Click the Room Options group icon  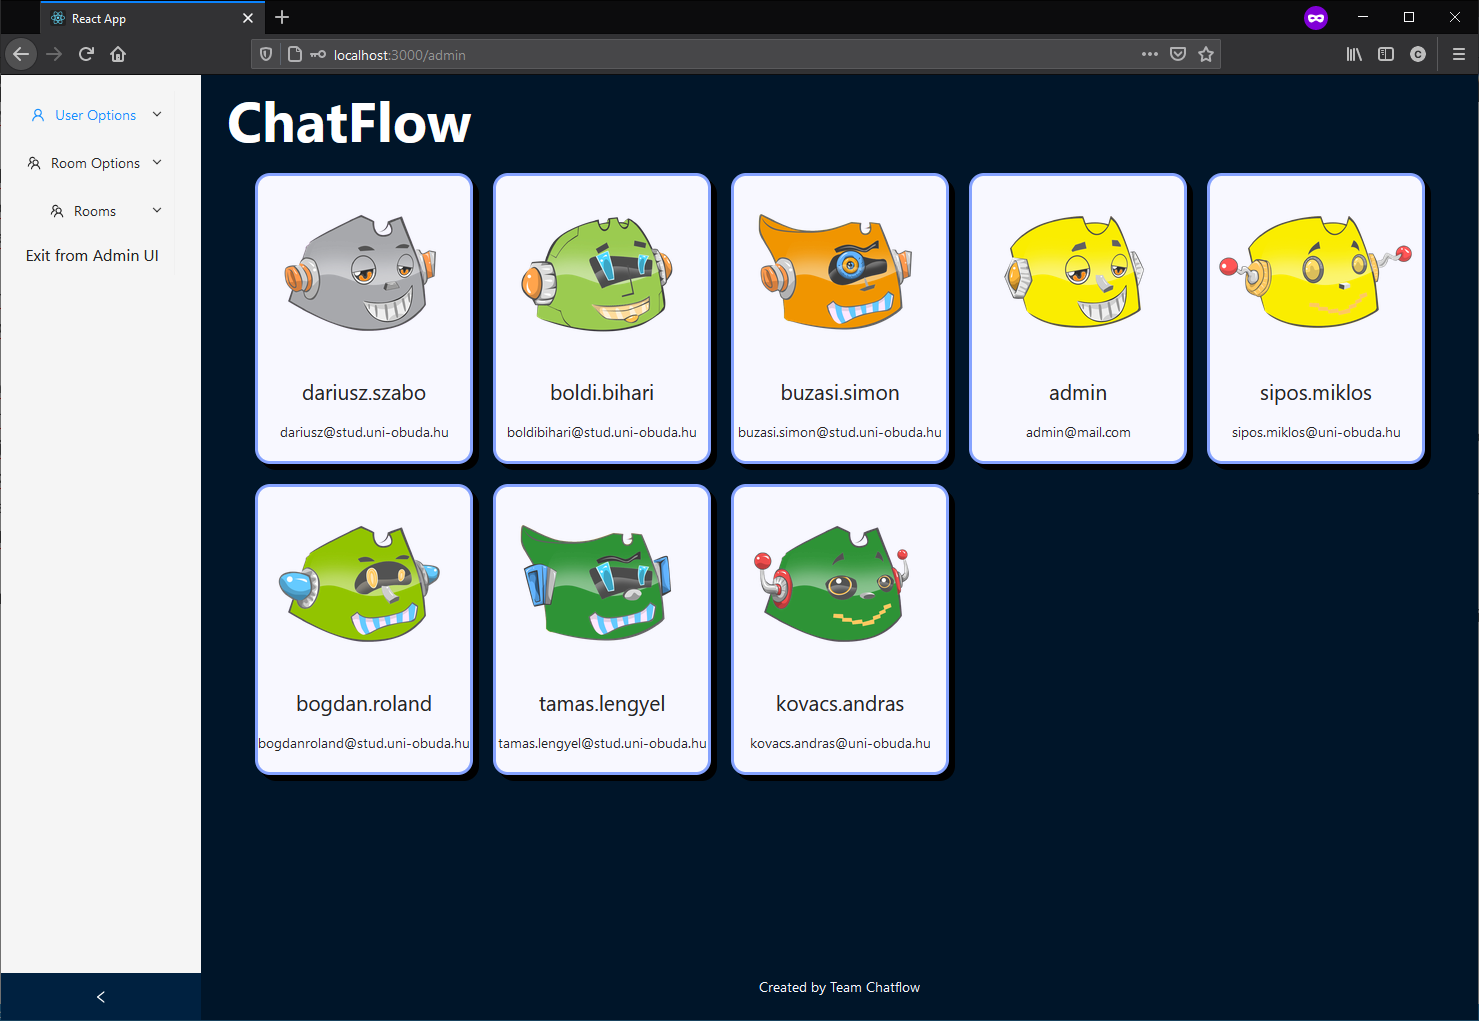point(34,163)
